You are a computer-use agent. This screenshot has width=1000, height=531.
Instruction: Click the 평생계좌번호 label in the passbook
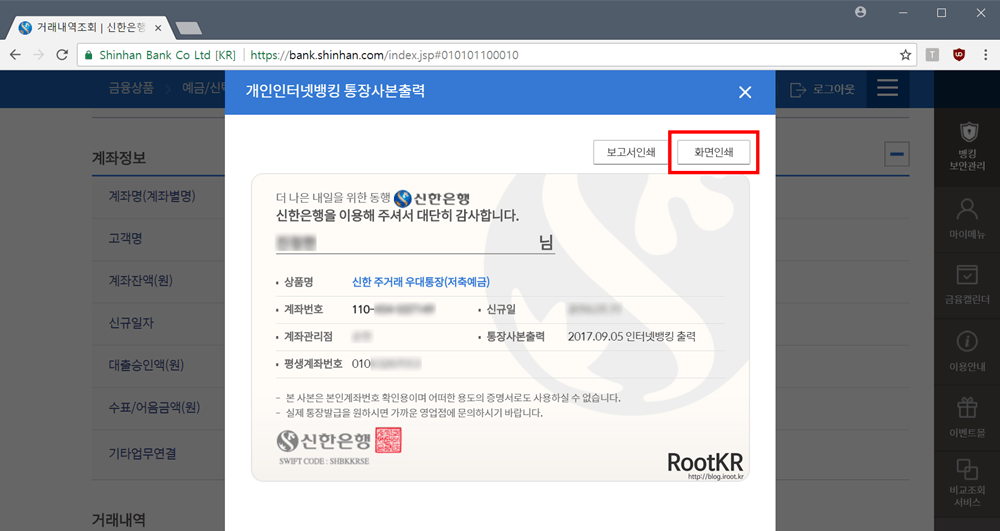pos(313,364)
